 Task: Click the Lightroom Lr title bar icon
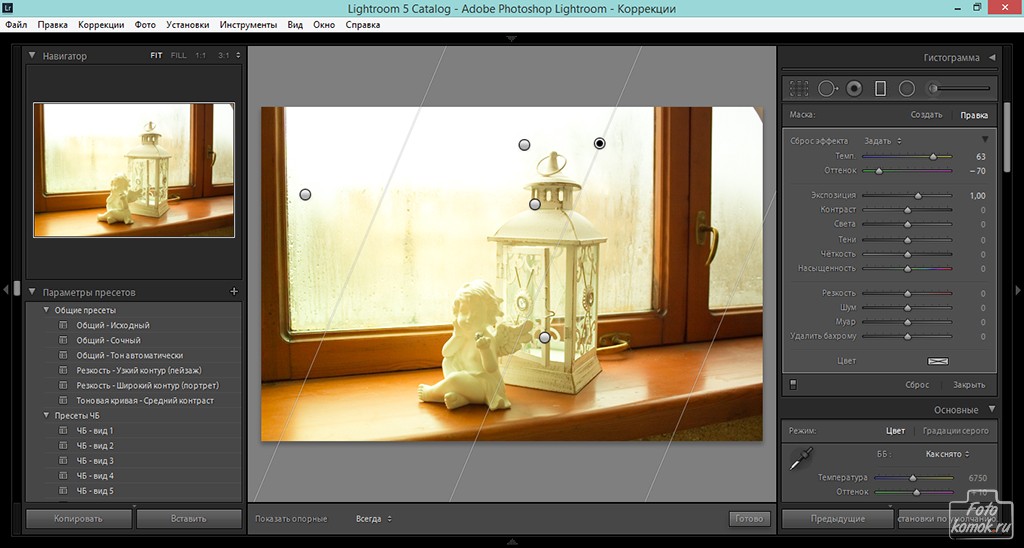(x=8, y=8)
